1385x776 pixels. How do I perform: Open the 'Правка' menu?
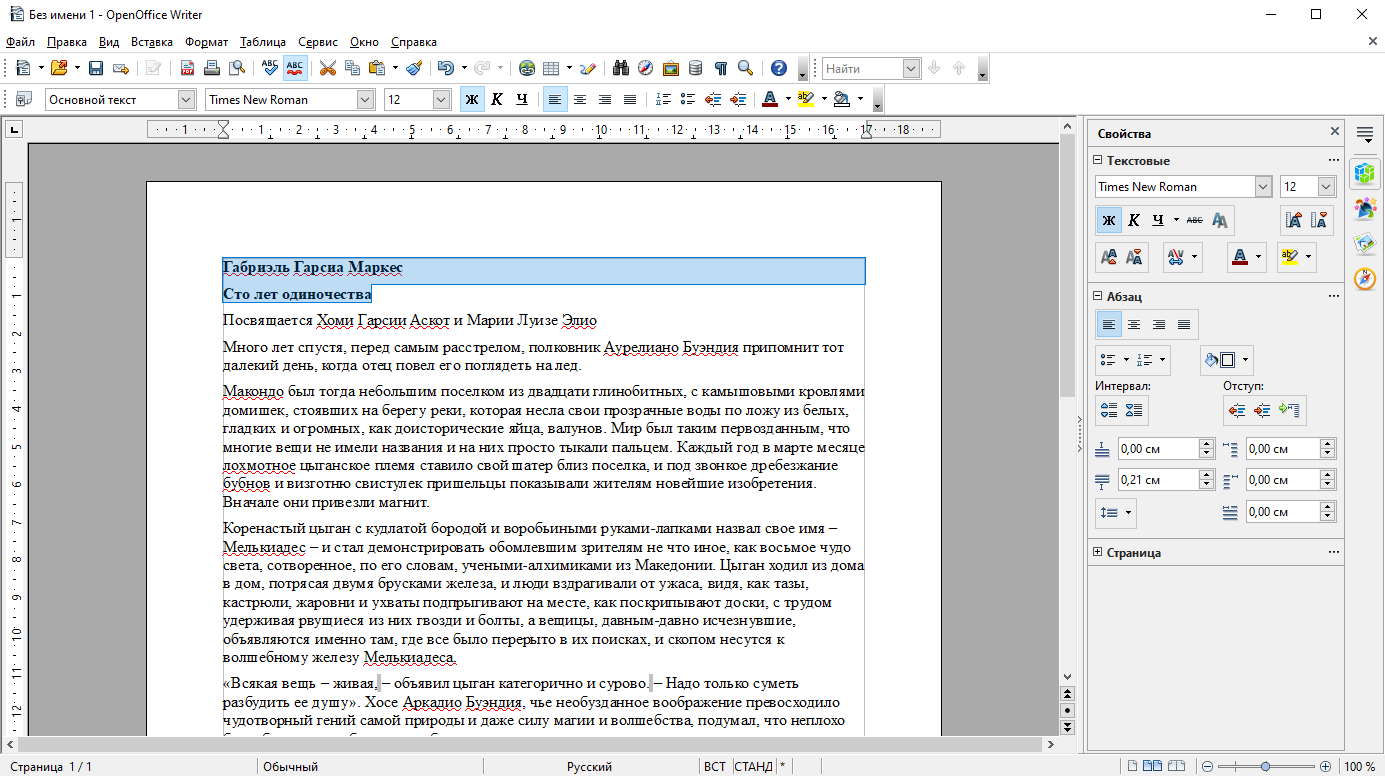click(66, 42)
